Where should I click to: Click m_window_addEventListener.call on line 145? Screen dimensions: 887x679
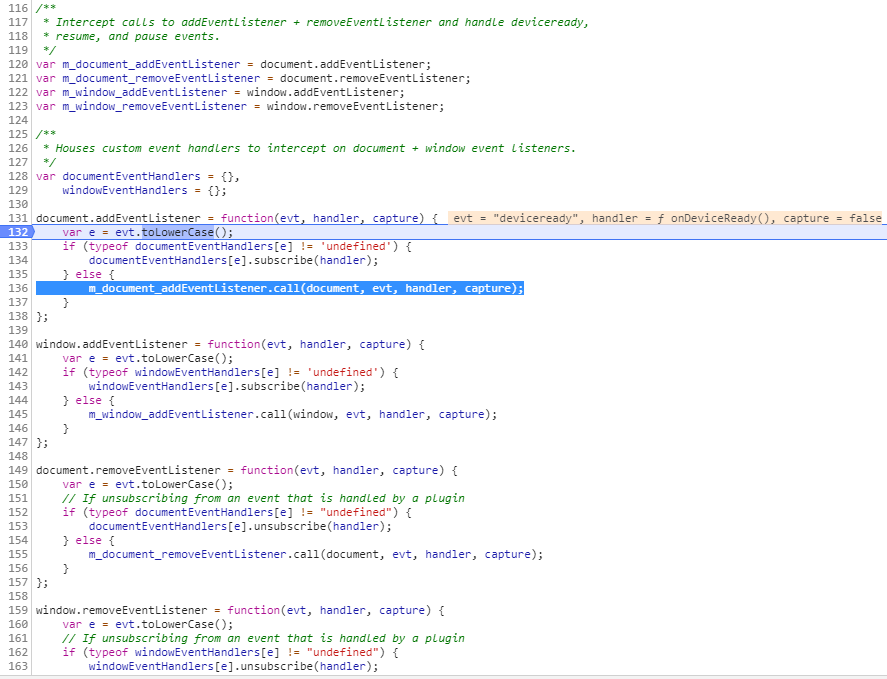187,414
